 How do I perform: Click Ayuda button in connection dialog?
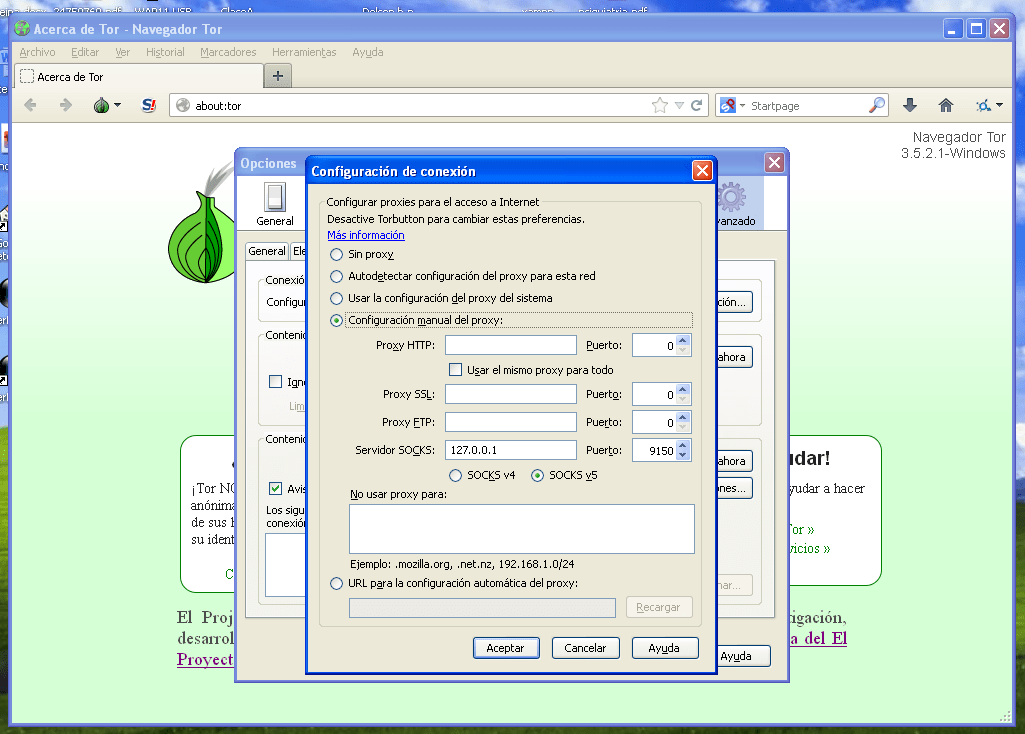[x=664, y=648]
